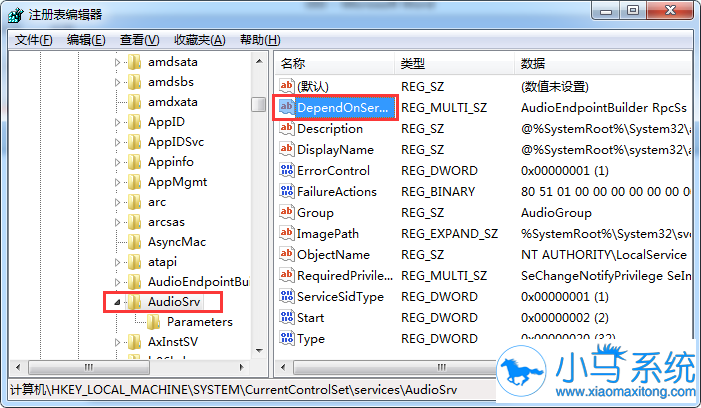Expand the AppMgmt tree node
The width and height of the screenshot is (701, 408).
117,182
